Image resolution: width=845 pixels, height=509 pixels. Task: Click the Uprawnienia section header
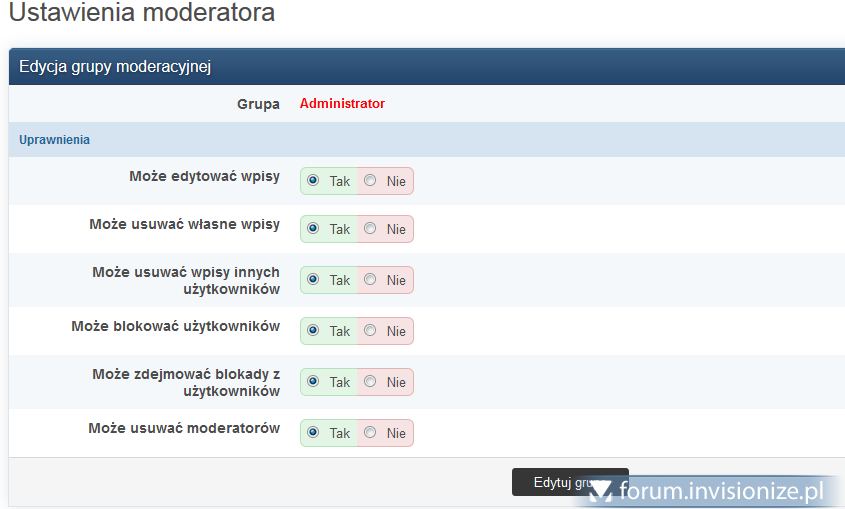tap(54, 140)
